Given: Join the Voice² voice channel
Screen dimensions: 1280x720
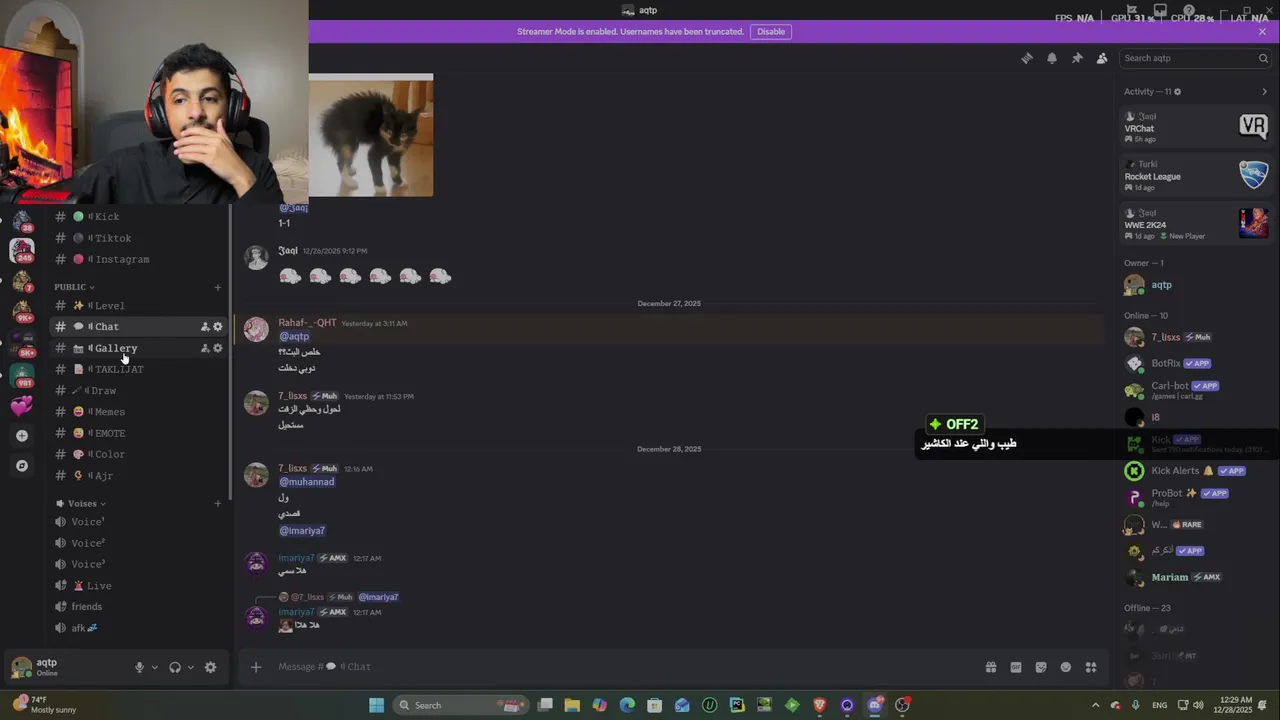Looking at the screenshot, I should 139,543.
